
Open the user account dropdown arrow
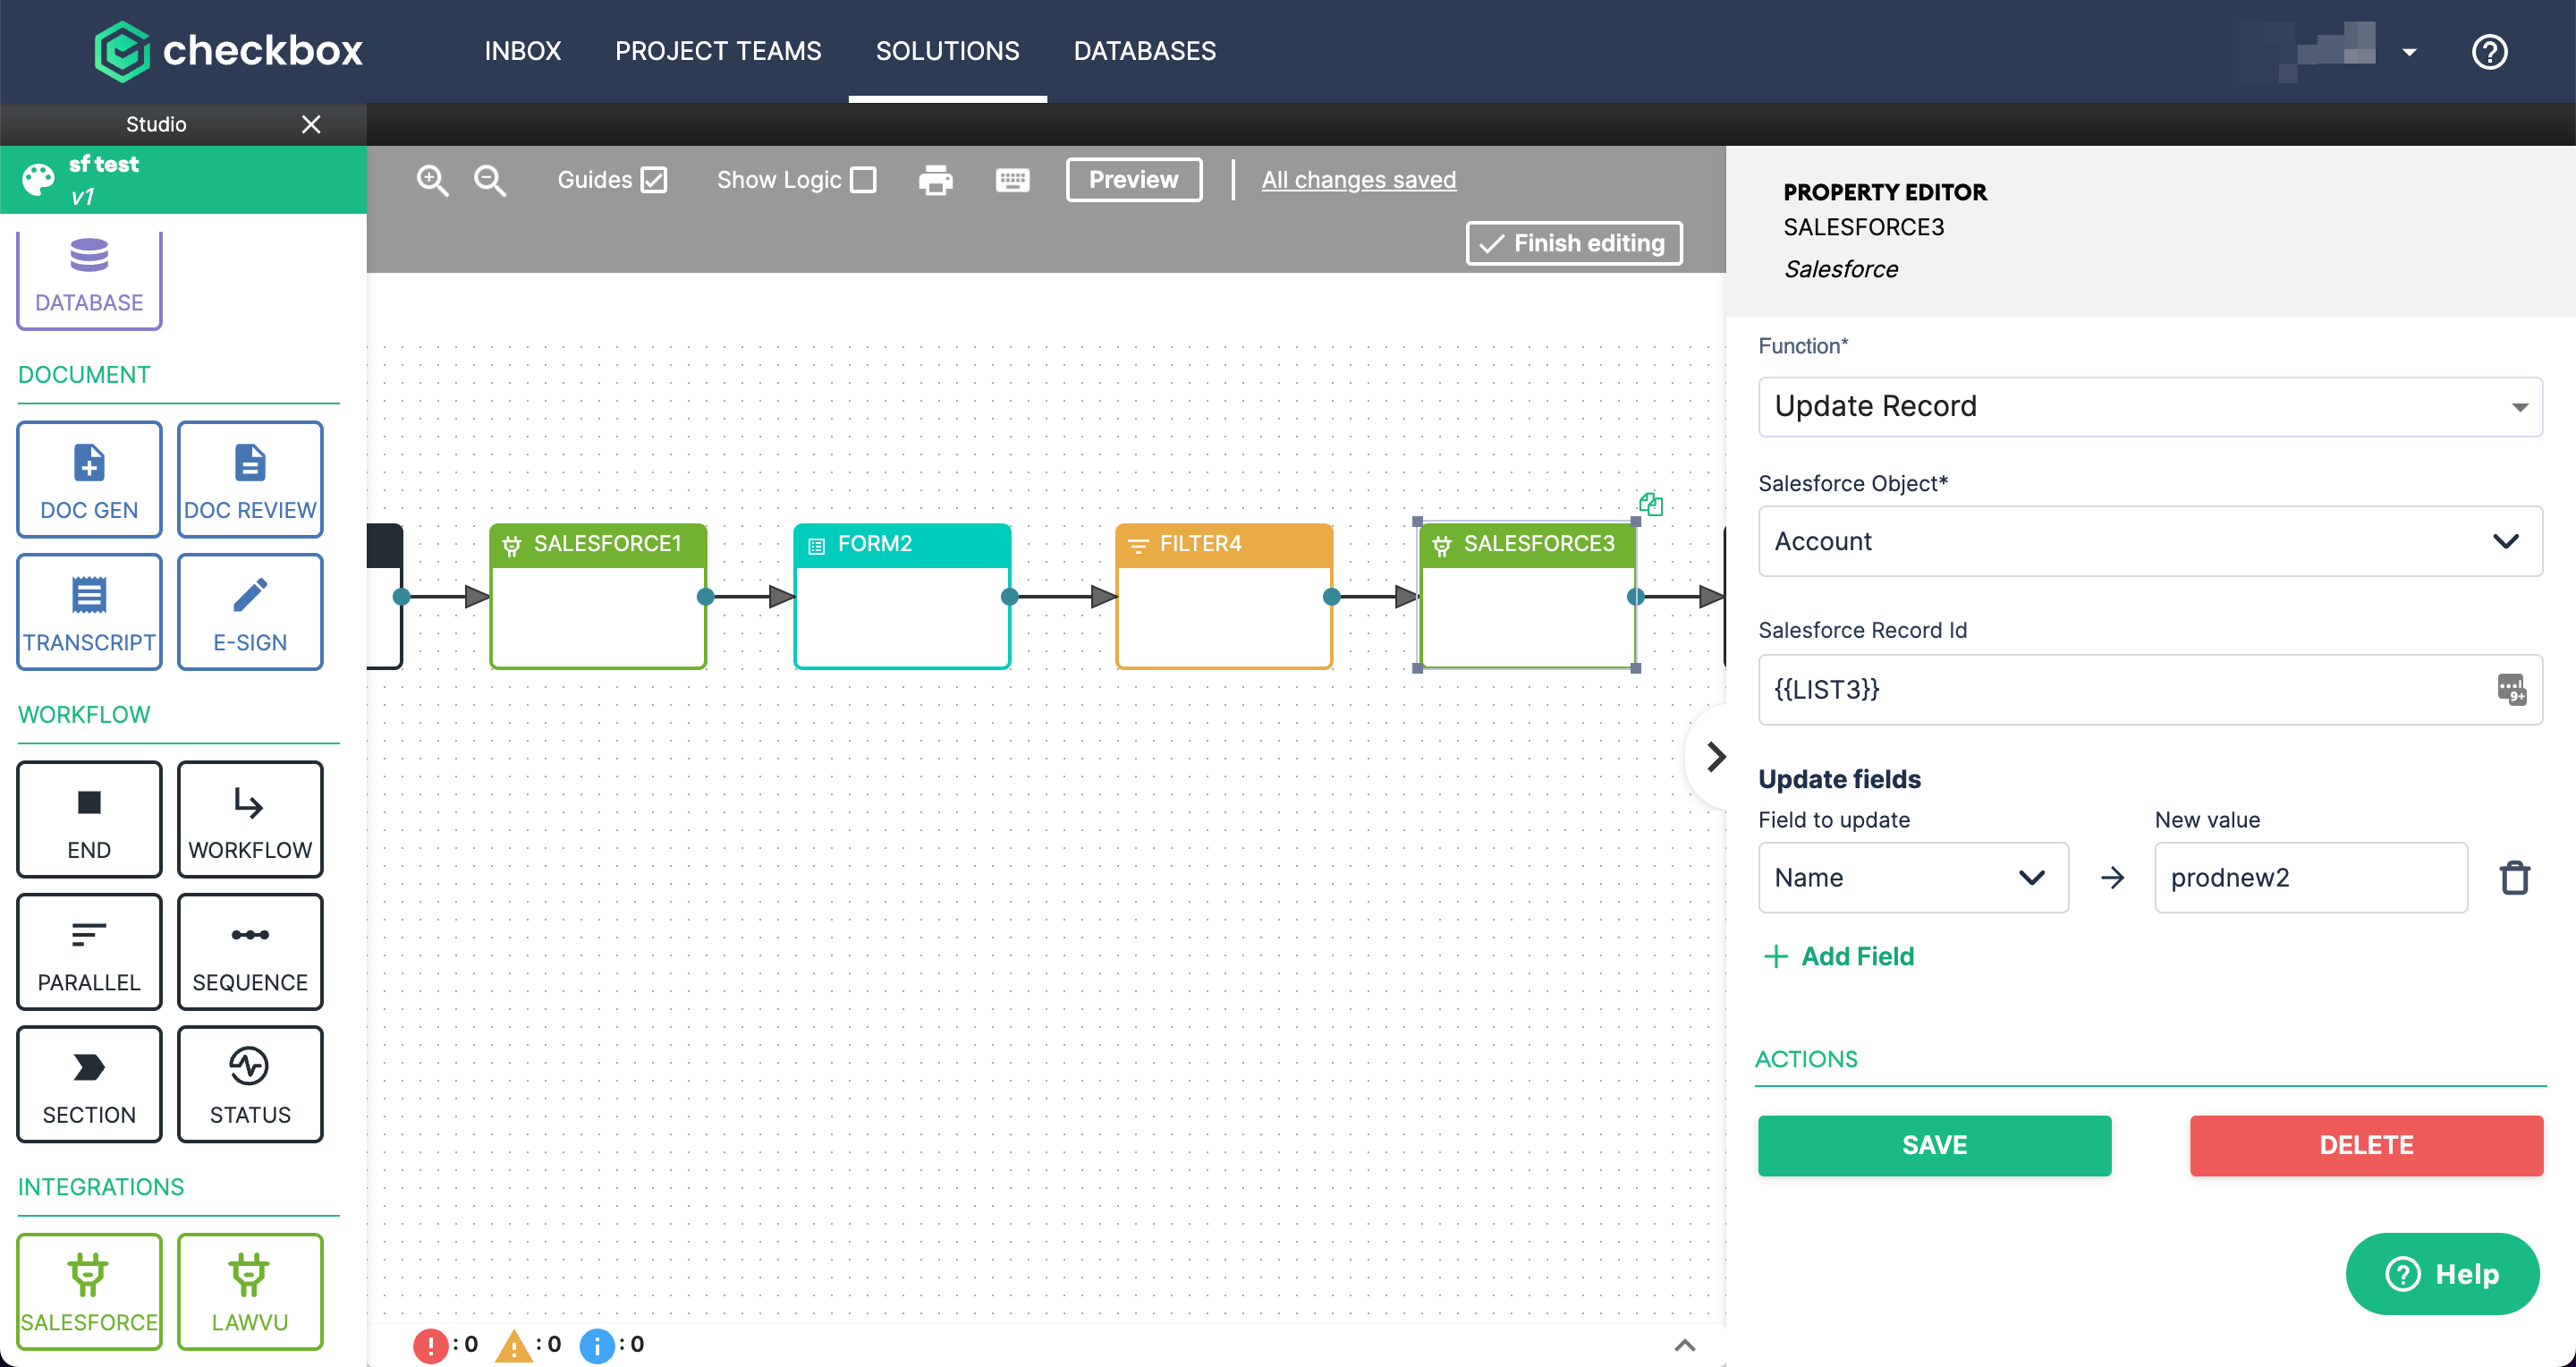click(2409, 52)
